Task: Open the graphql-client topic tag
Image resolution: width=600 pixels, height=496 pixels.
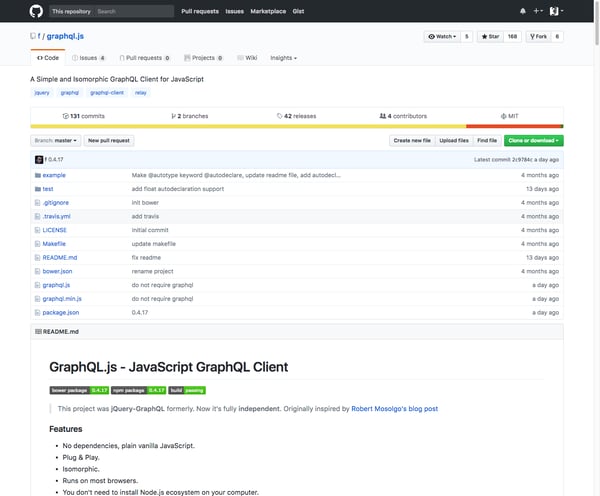Action: (x=107, y=93)
